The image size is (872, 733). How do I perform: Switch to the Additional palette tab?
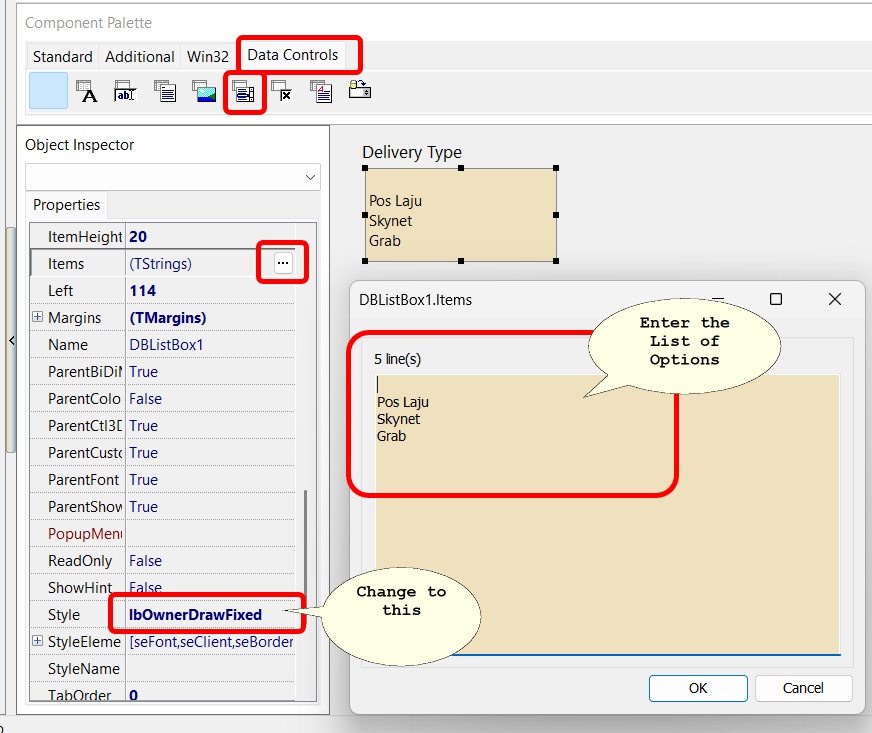point(140,56)
